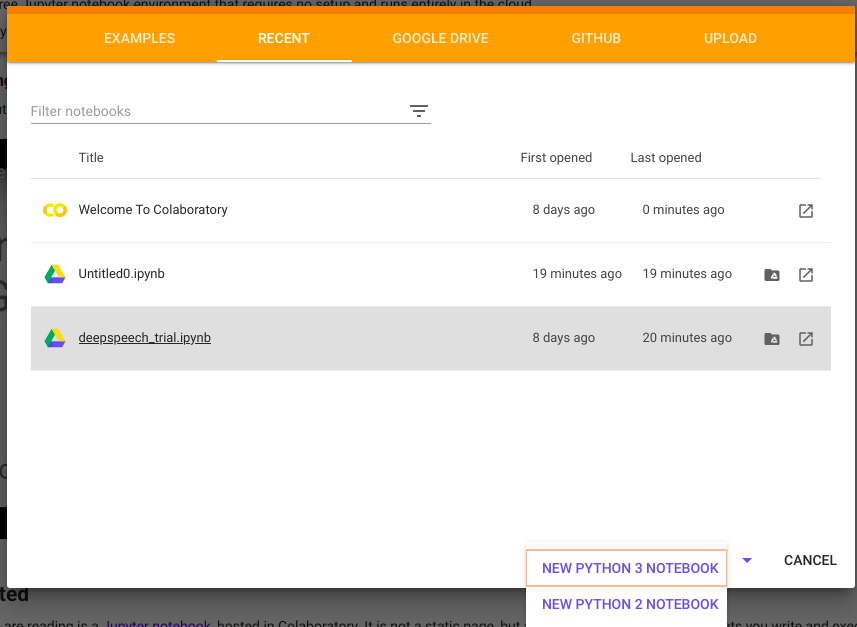Switch to the GOOGLE DRIVE tab
The width and height of the screenshot is (857, 627).
tap(441, 38)
